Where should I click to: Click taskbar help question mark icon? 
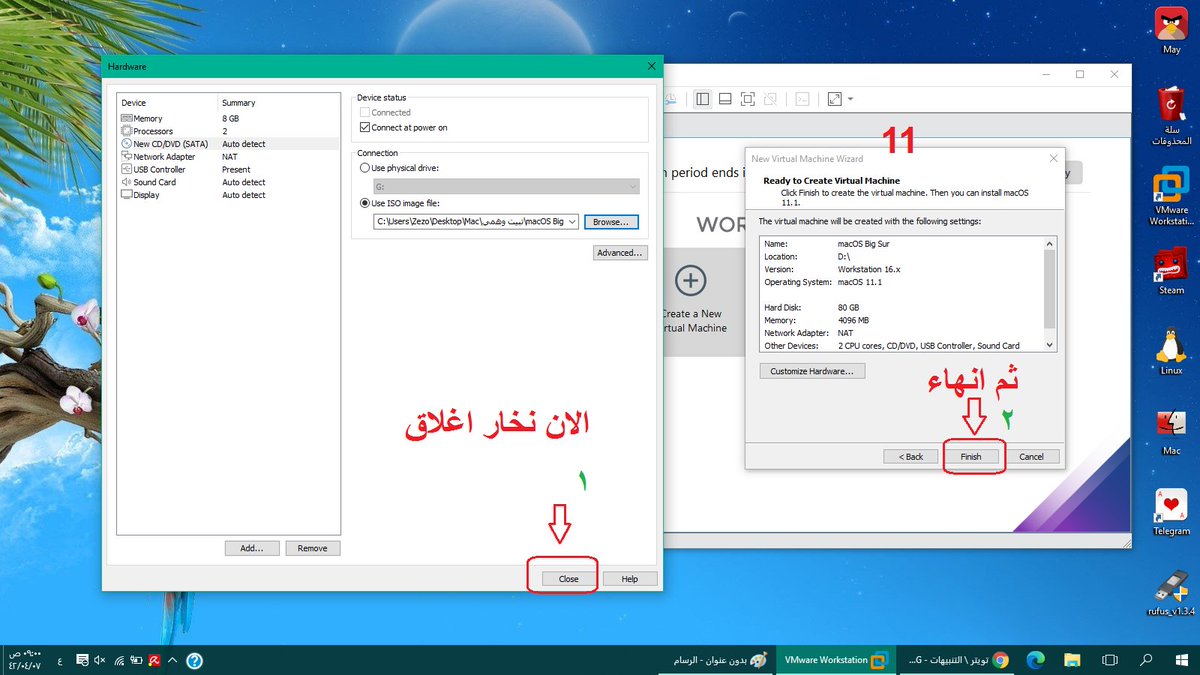(x=195, y=660)
